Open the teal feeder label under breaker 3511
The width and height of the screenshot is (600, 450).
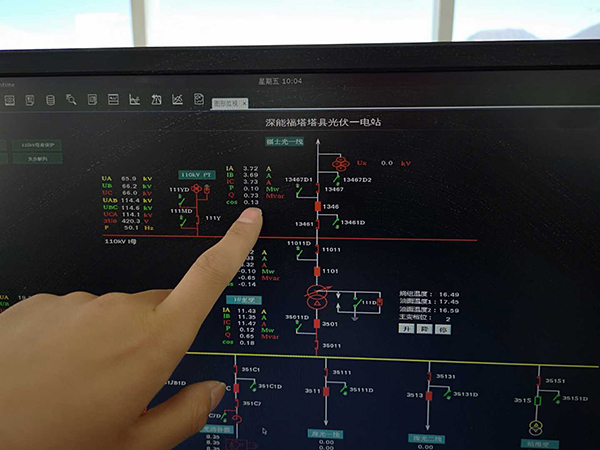[325, 434]
